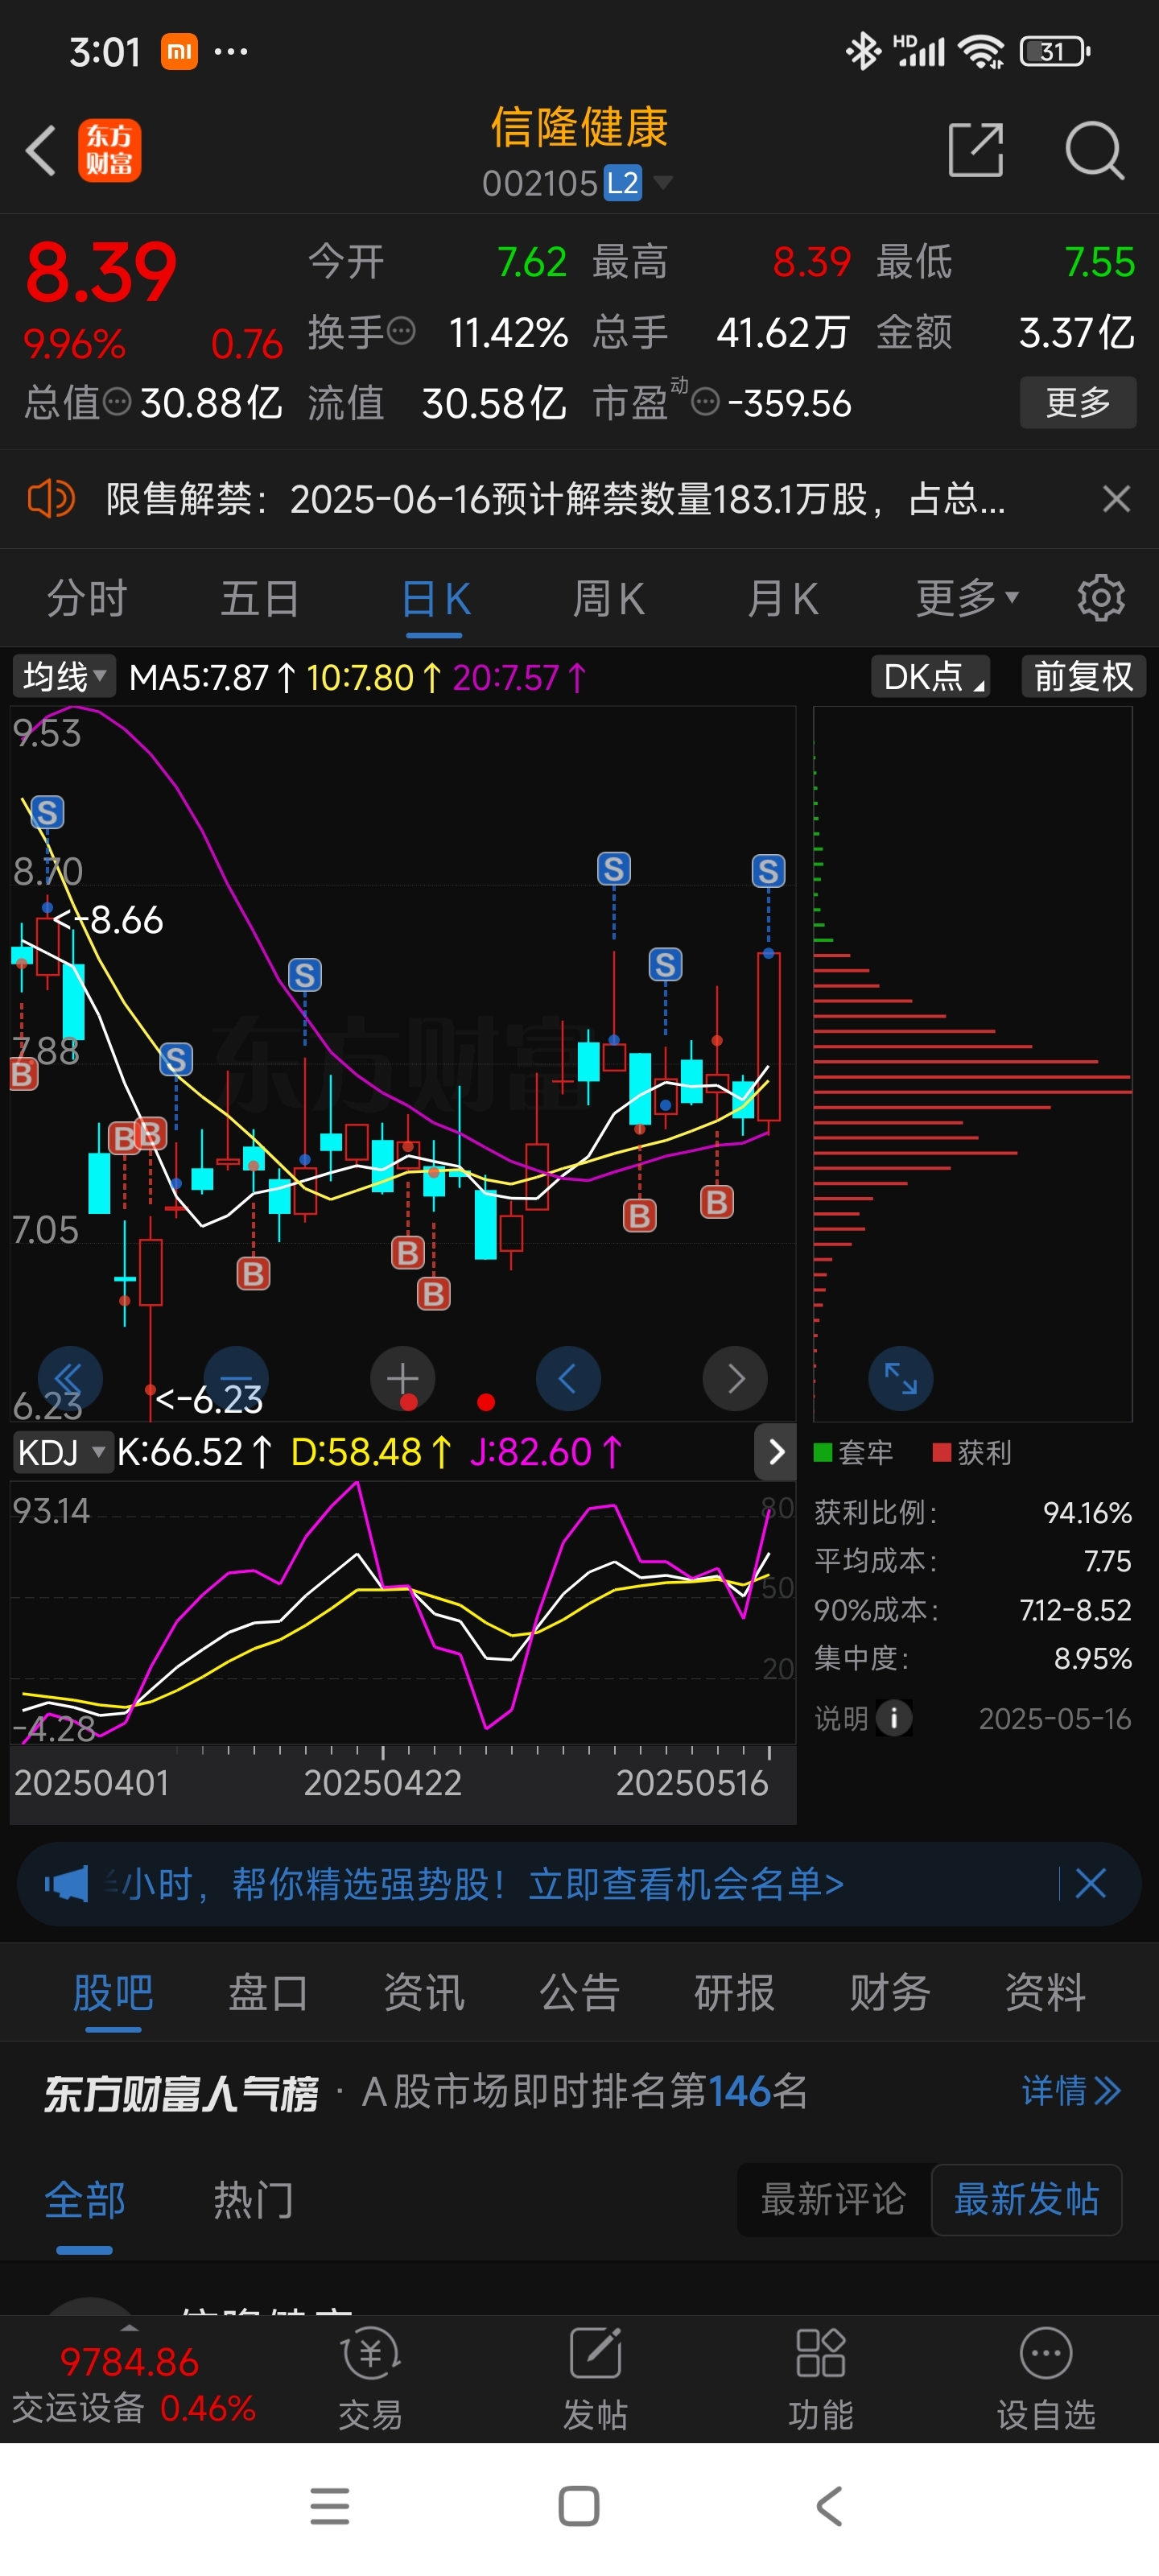This screenshot has width=1159, height=2576.
Task: Tap the back arrow at top left
Action: click(40, 151)
